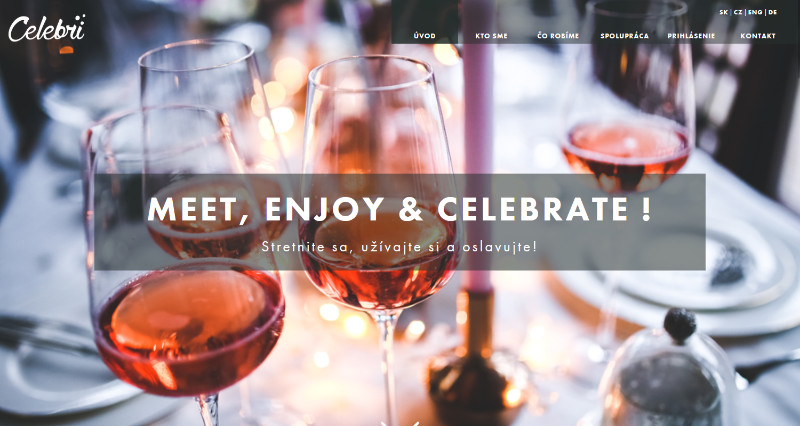Go to the KTO SME page
This screenshot has height=426, width=800.
tap(491, 36)
